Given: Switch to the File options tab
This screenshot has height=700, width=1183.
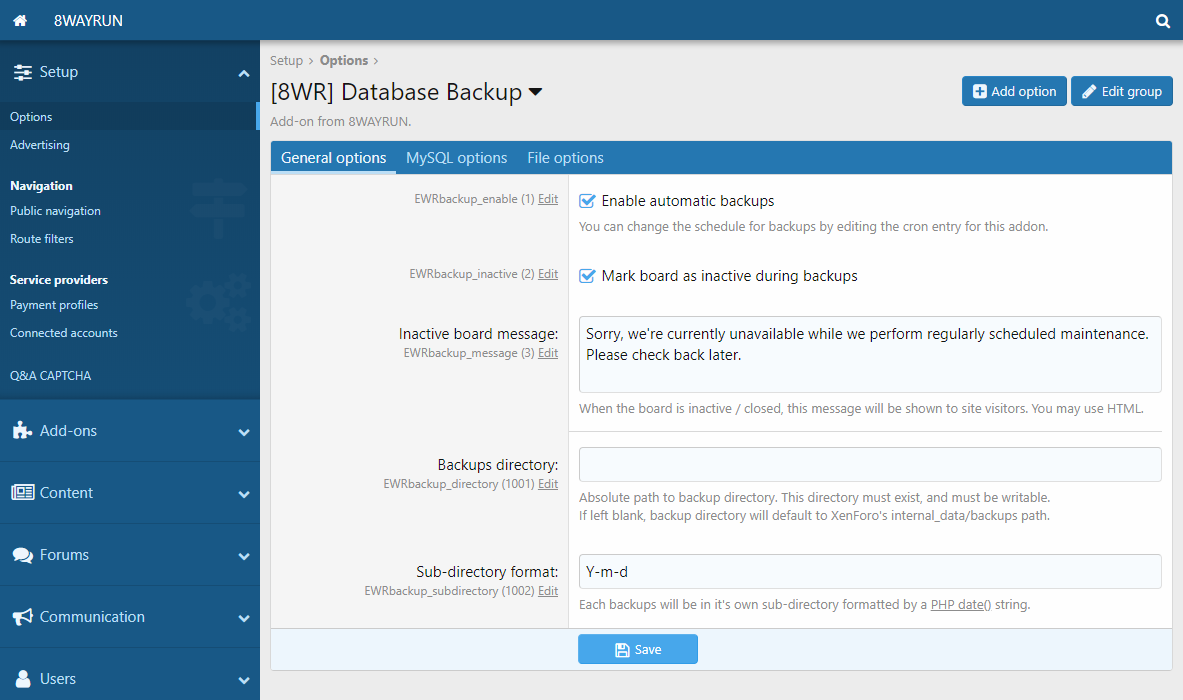Looking at the screenshot, I should pyautogui.click(x=565, y=158).
